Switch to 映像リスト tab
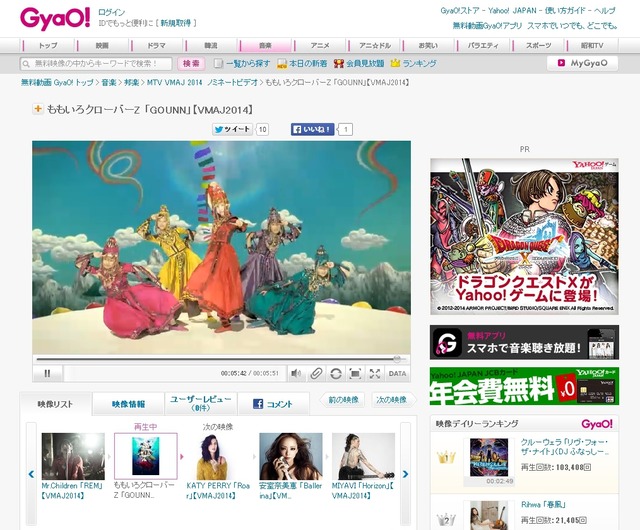The image size is (640, 530). pos(56,404)
